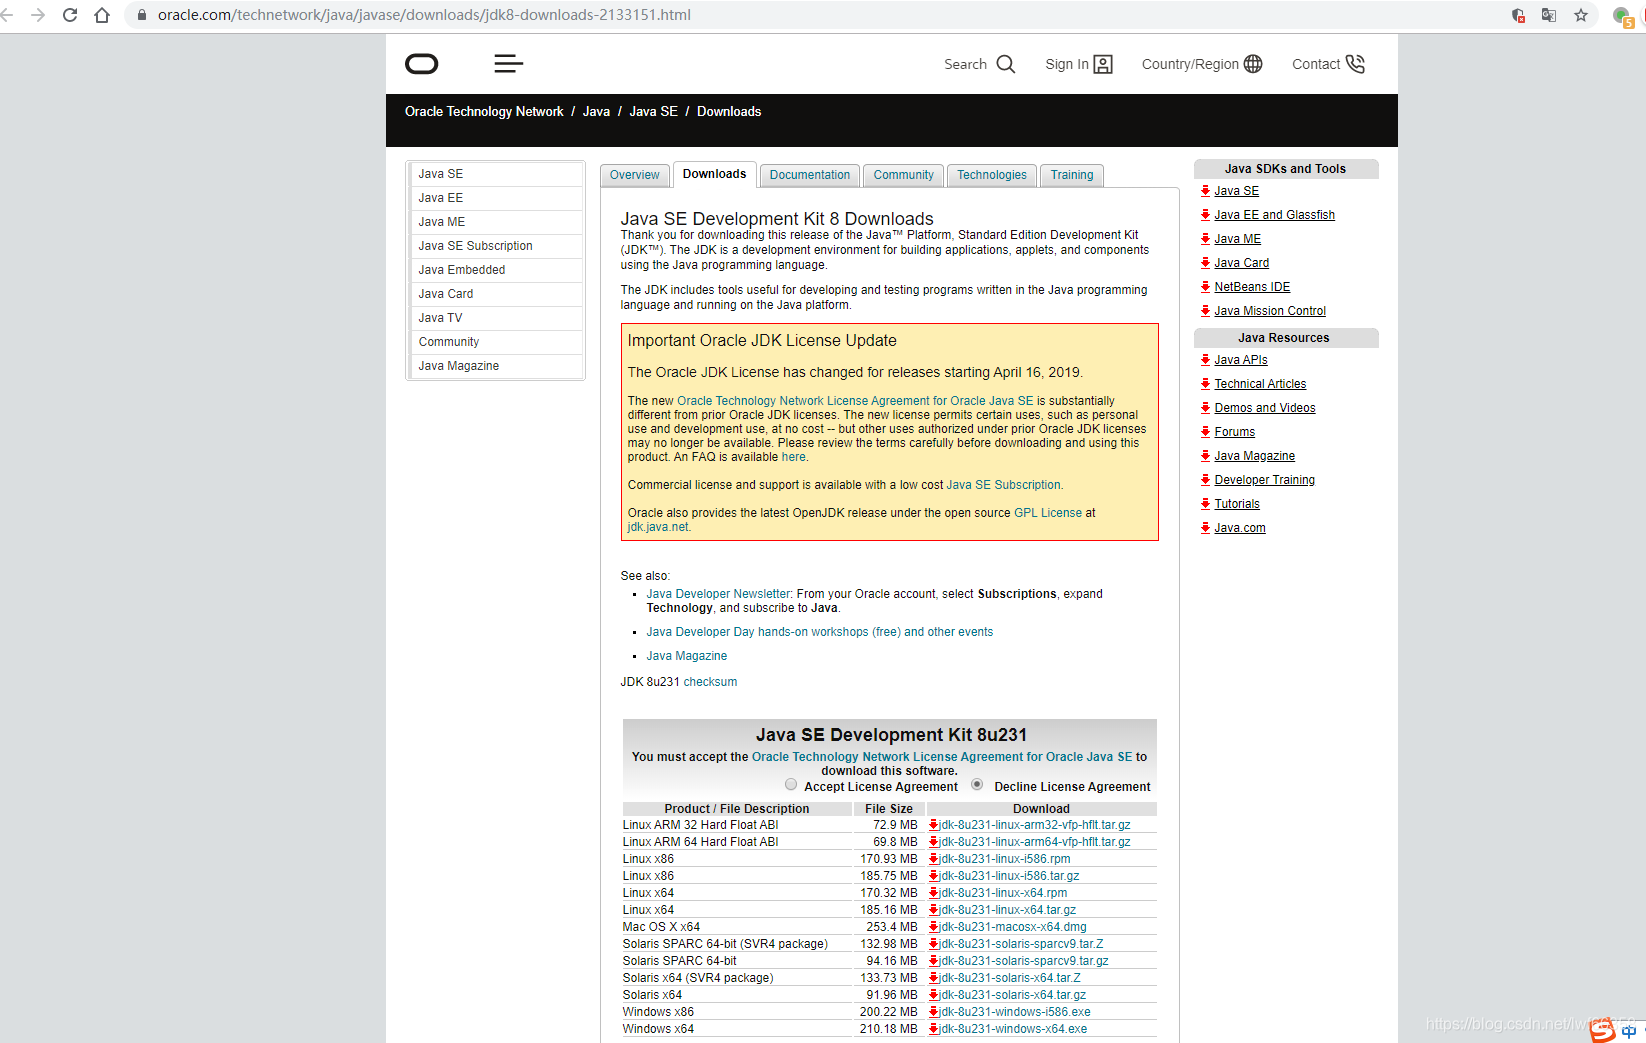Open Java EE and Glassfish link

point(1274,215)
